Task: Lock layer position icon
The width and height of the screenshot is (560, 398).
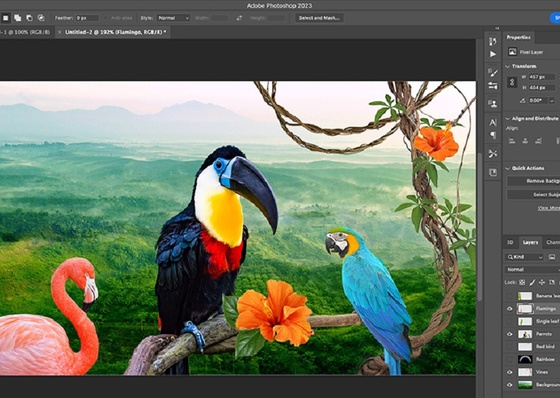Action: click(x=542, y=282)
